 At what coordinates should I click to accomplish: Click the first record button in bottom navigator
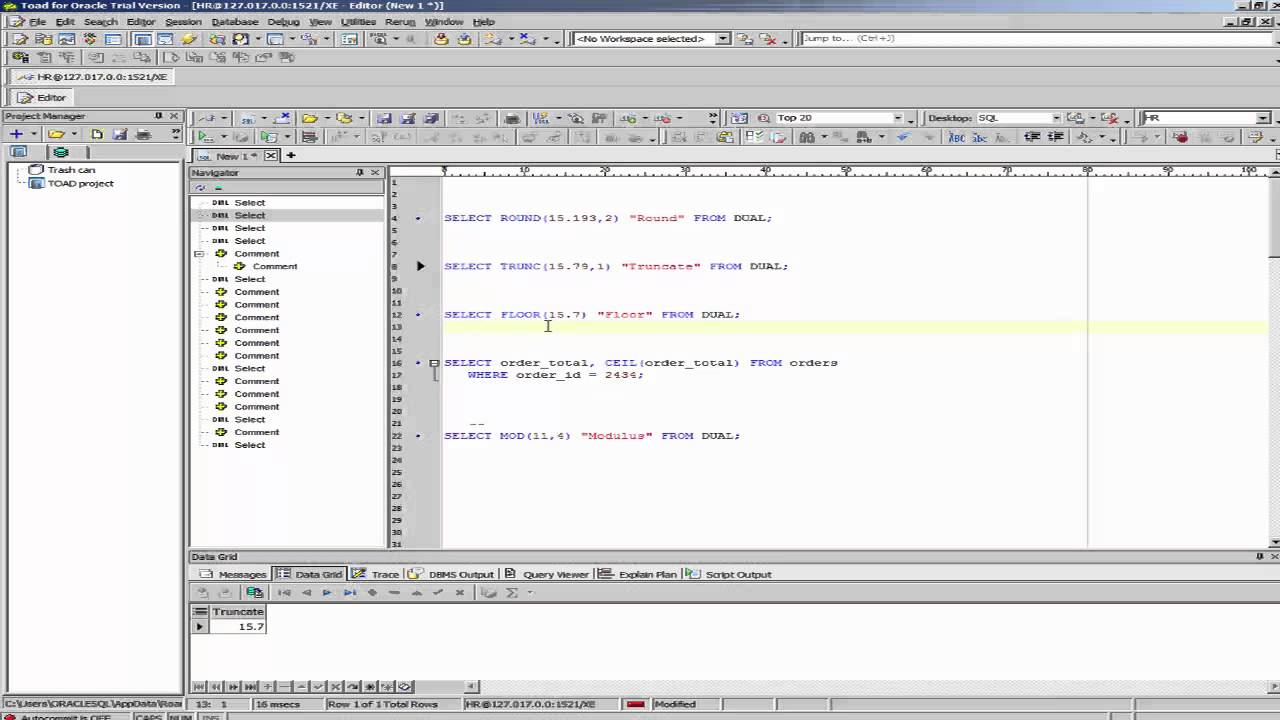pyautogui.click(x=199, y=687)
